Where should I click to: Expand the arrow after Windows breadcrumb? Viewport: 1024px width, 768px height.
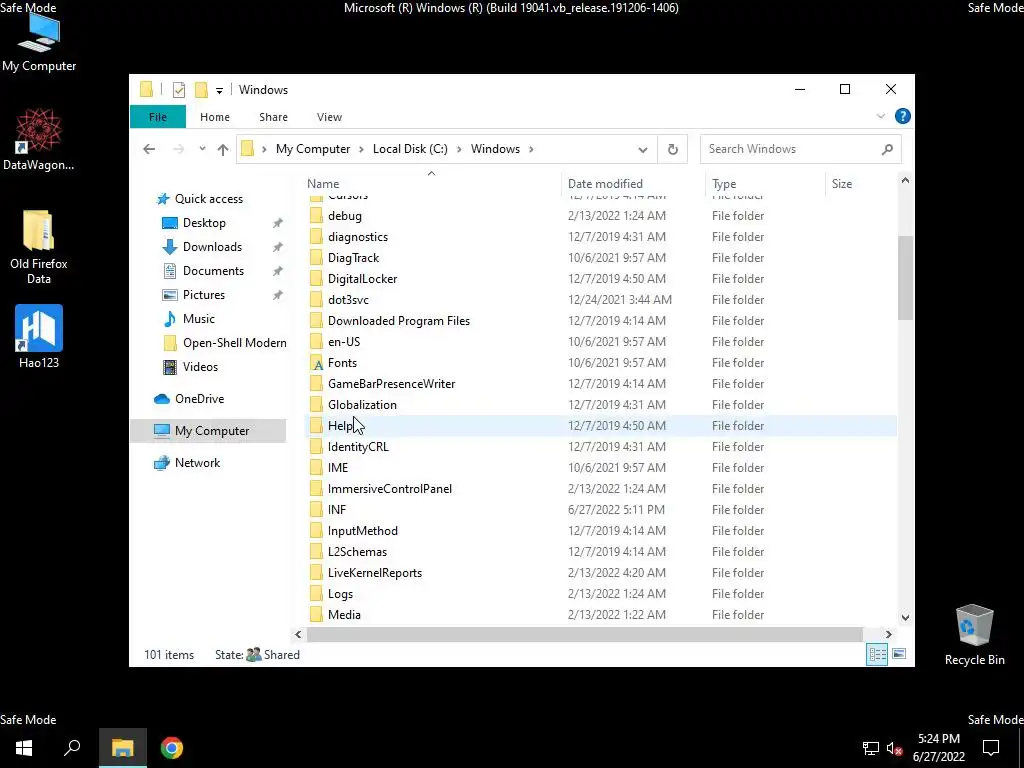[x=532, y=149]
